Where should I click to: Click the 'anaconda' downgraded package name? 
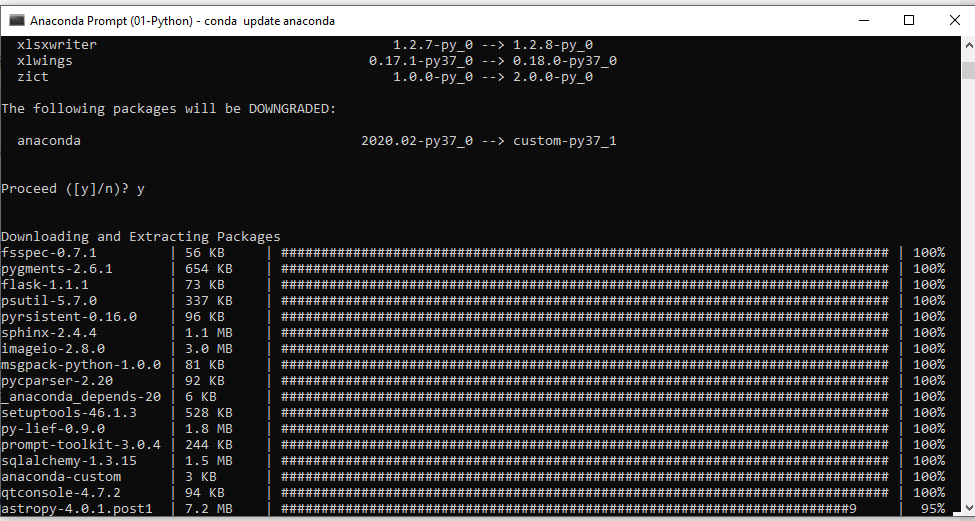(49, 141)
